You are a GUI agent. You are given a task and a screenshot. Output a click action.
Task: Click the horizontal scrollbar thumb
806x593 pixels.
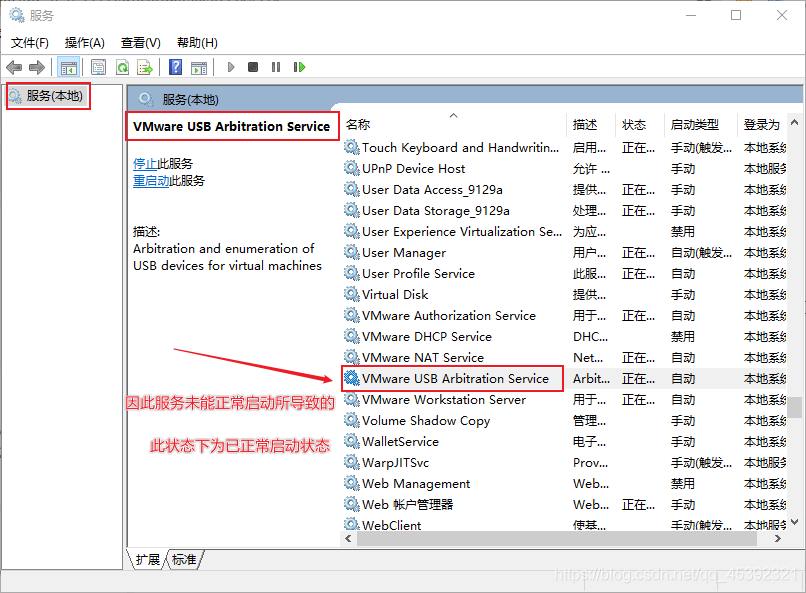(x=557, y=539)
